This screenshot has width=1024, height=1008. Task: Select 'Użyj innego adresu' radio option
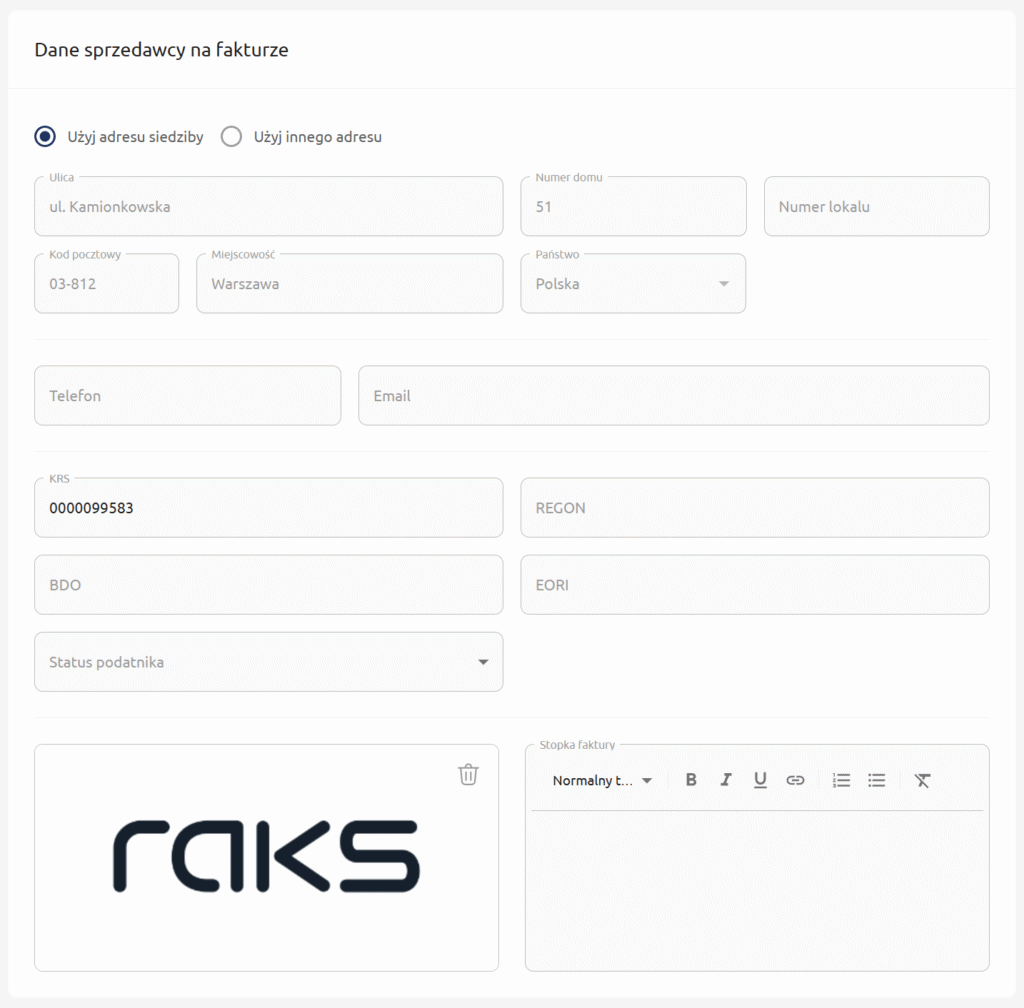click(232, 137)
